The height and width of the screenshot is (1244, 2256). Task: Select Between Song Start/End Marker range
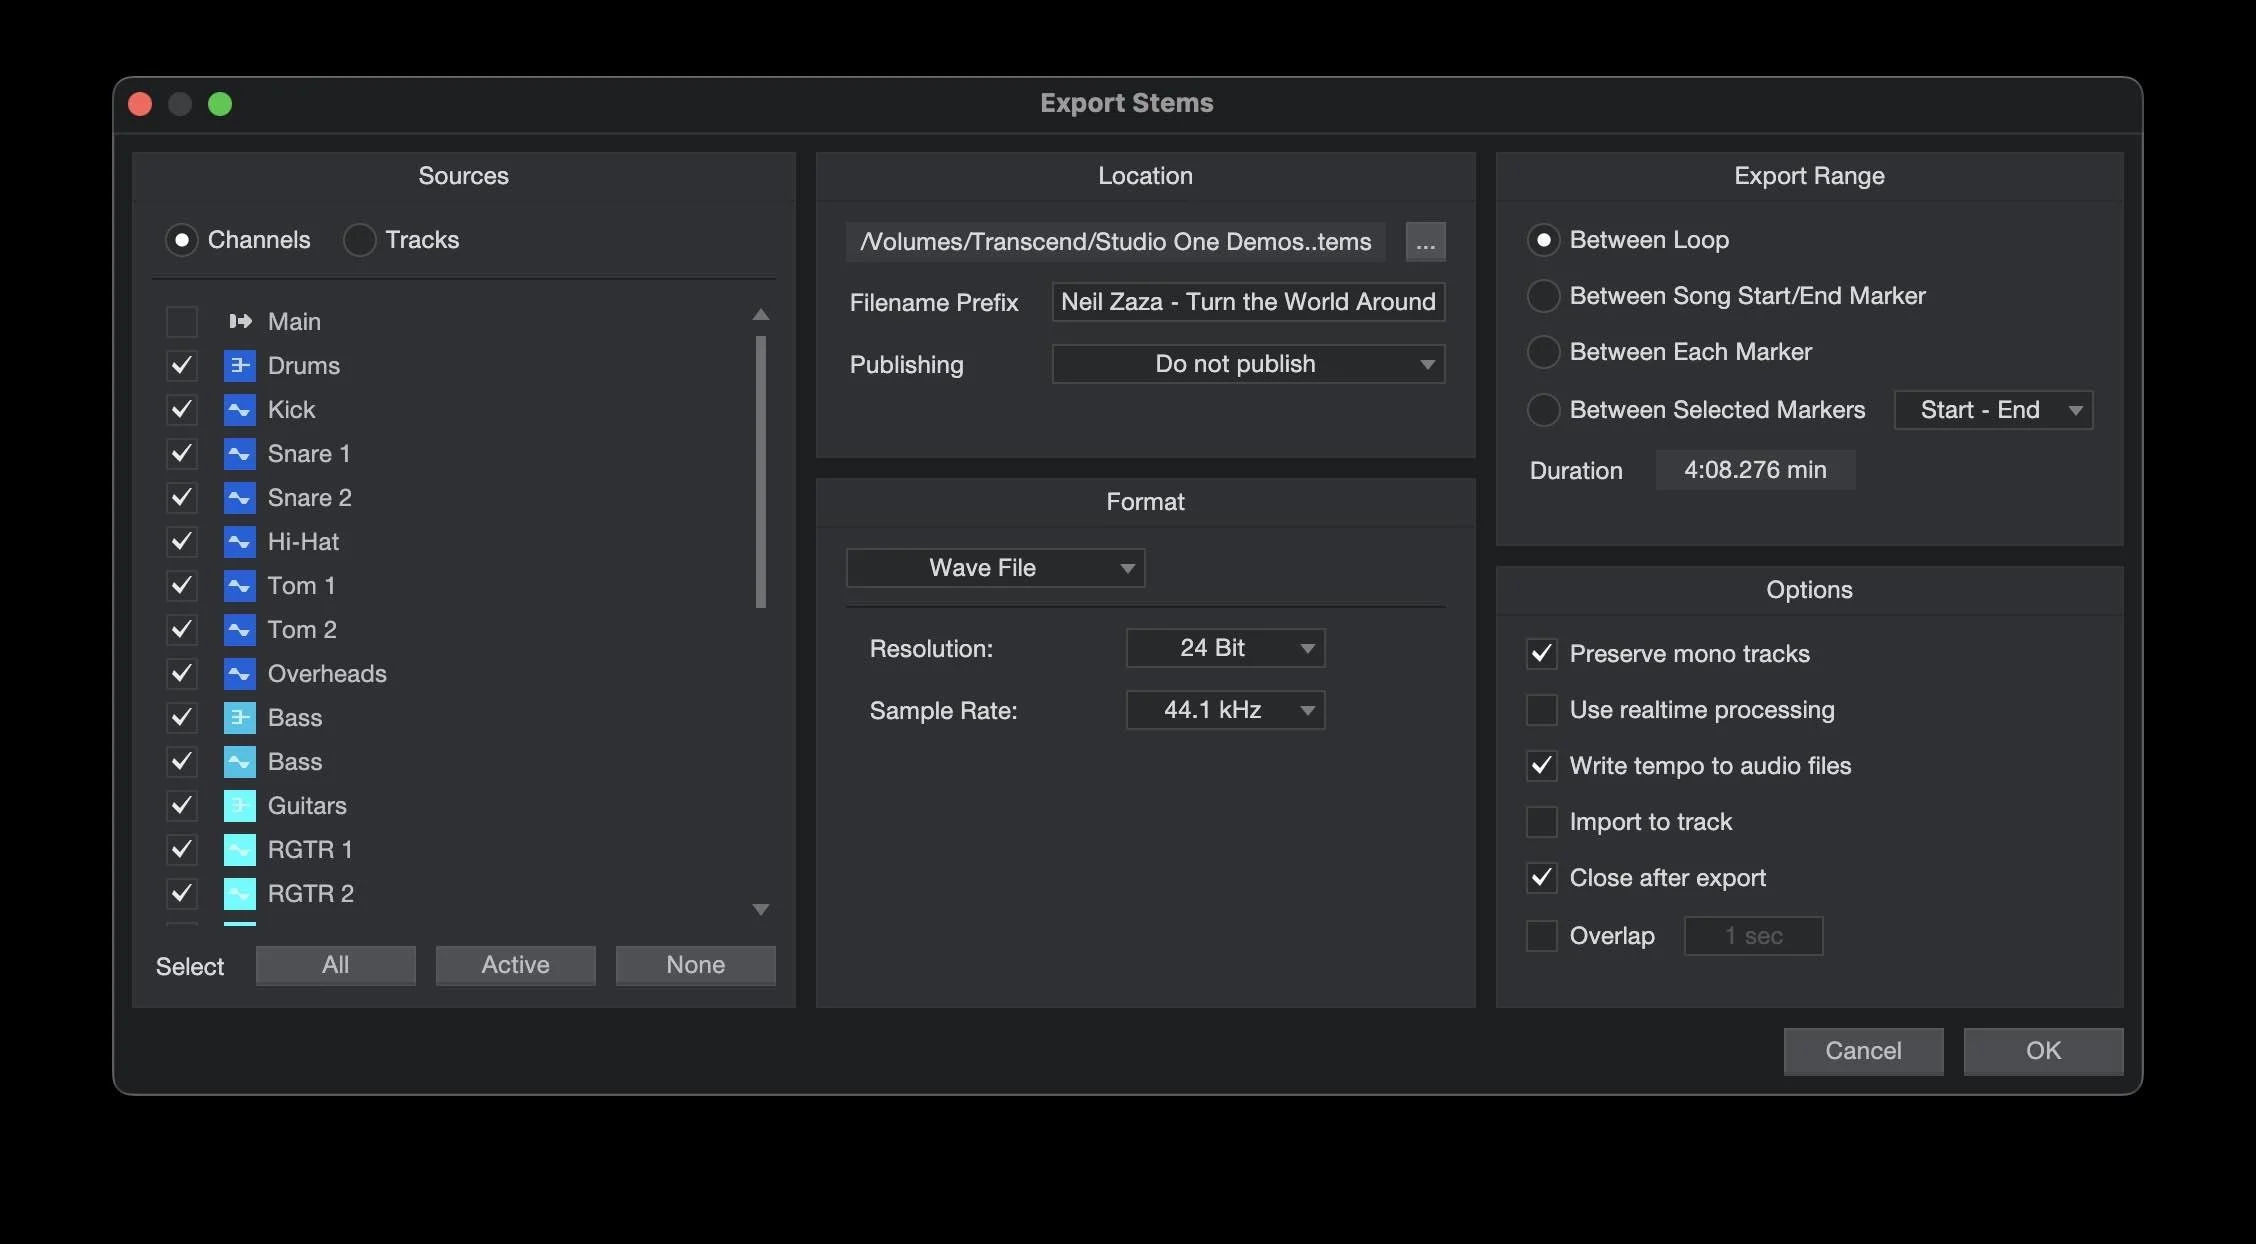coord(1543,295)
